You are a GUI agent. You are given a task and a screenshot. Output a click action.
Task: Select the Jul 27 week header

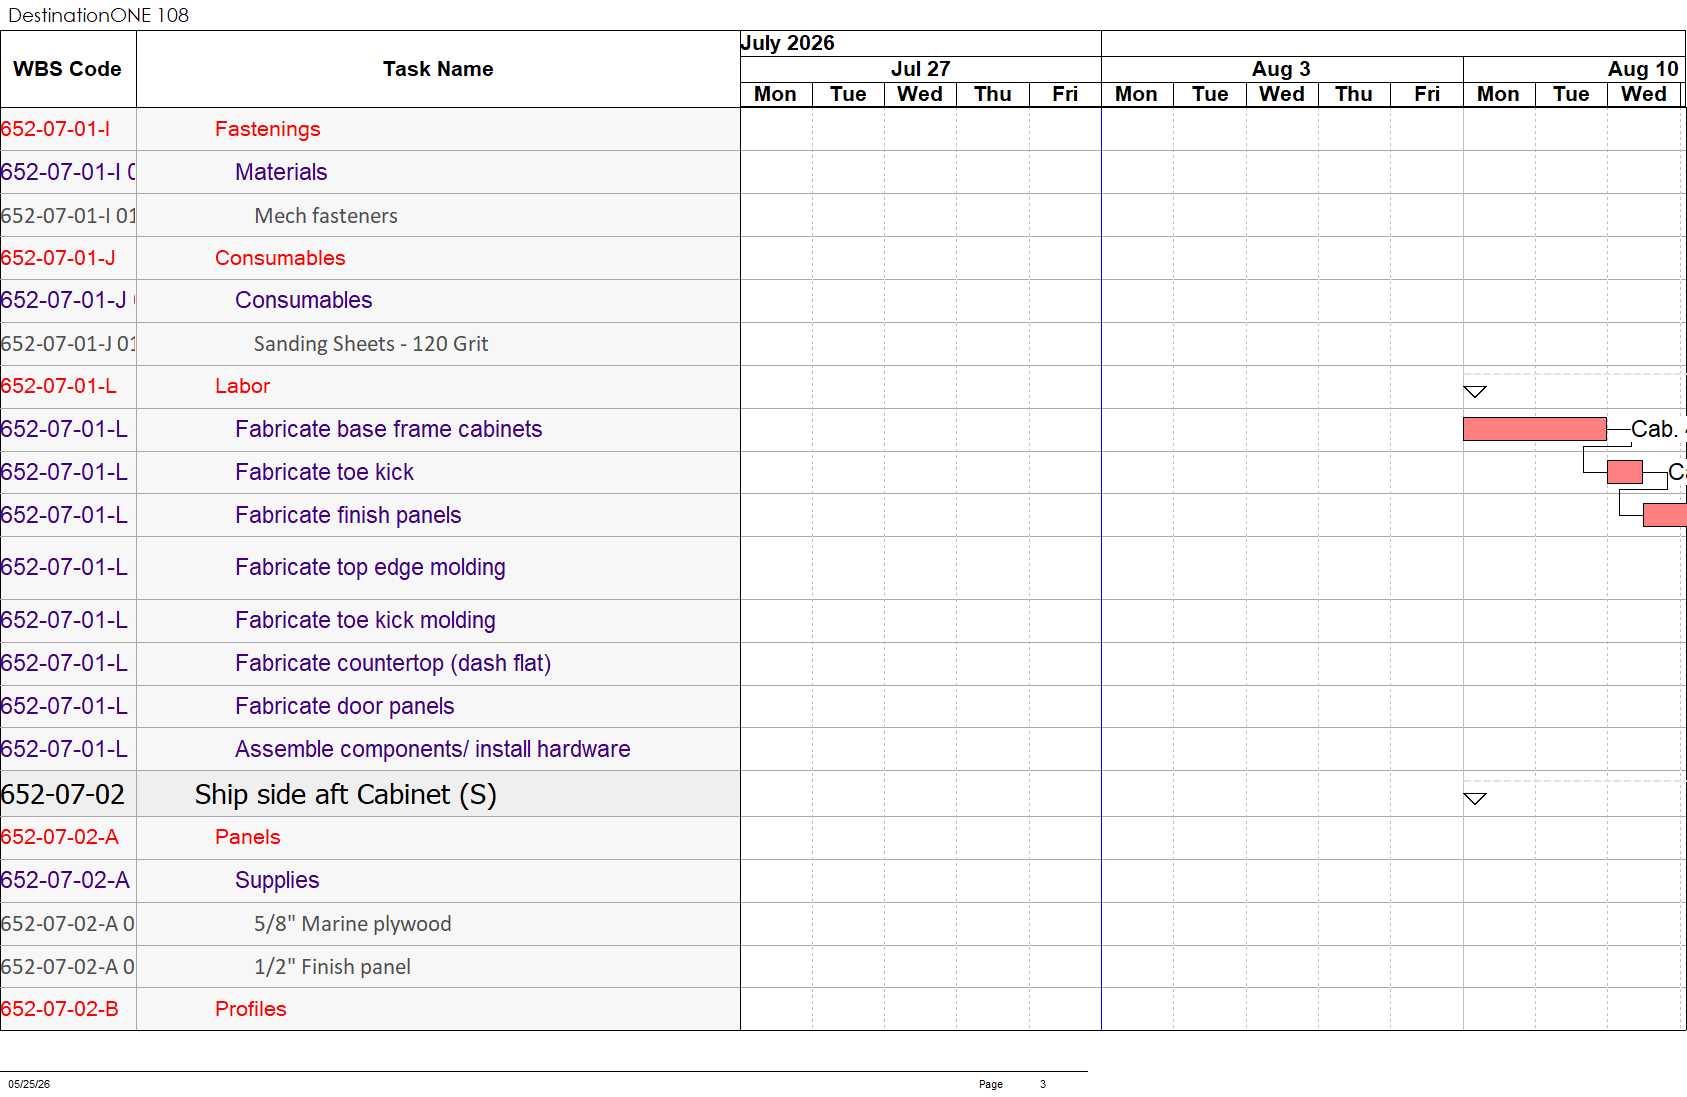pyautogui.click(x=920, y=69)
